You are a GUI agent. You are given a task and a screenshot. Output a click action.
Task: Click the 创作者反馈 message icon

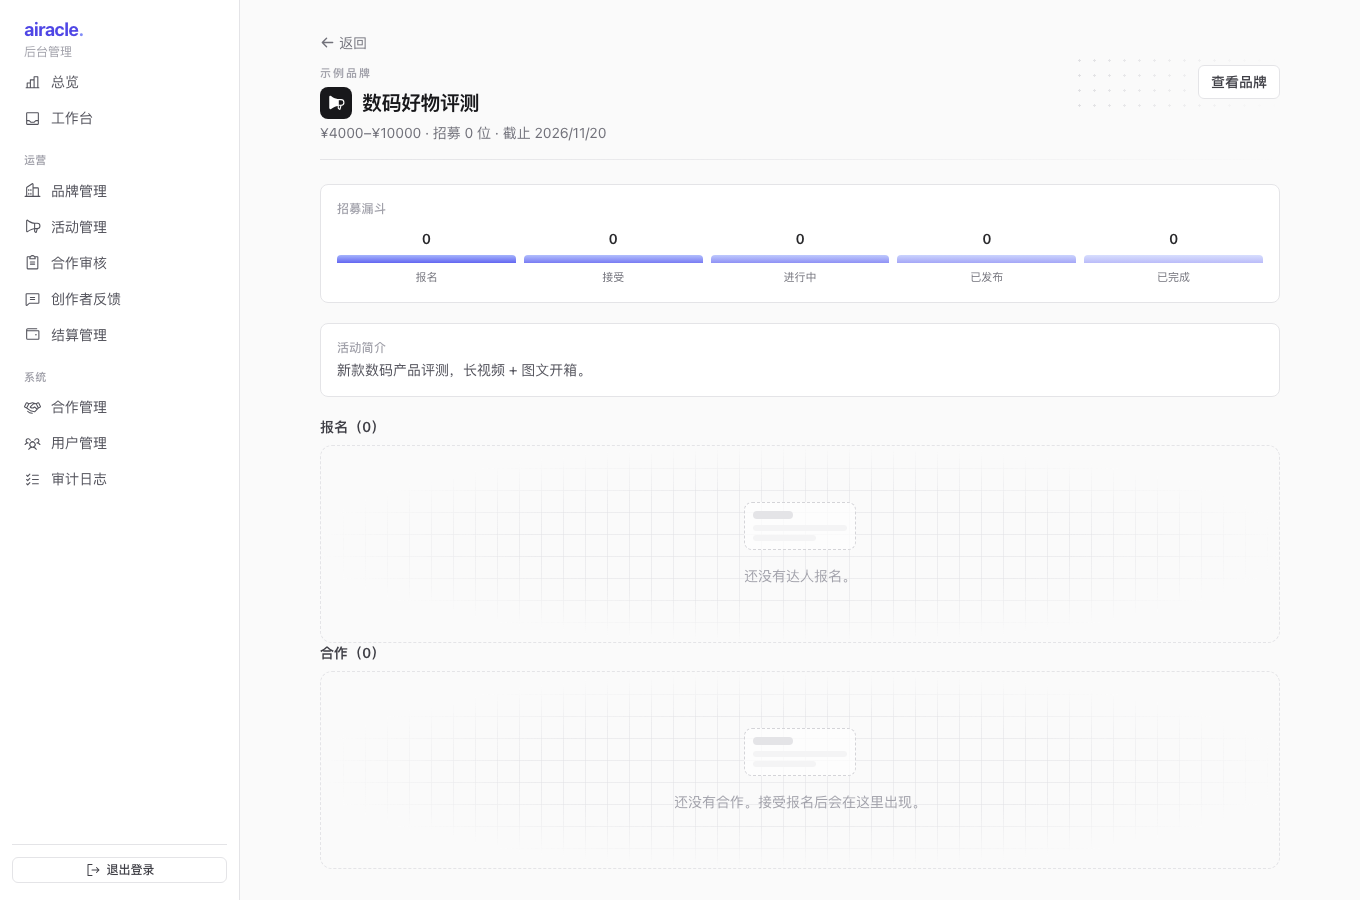[x=32, y=298]
